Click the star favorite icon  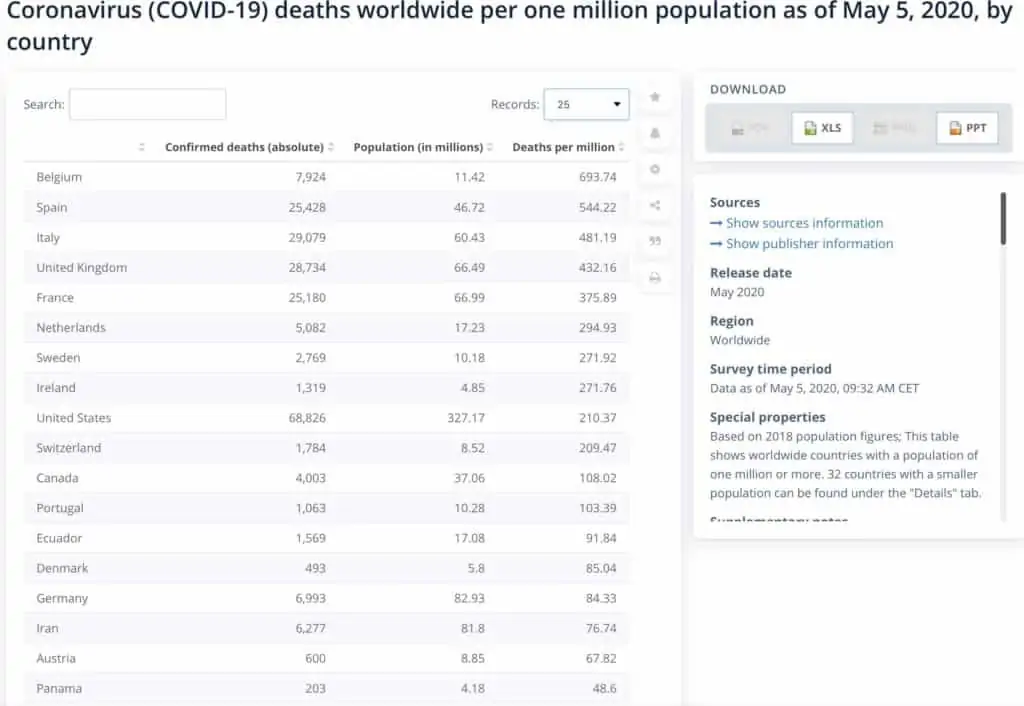pos(655,97)
